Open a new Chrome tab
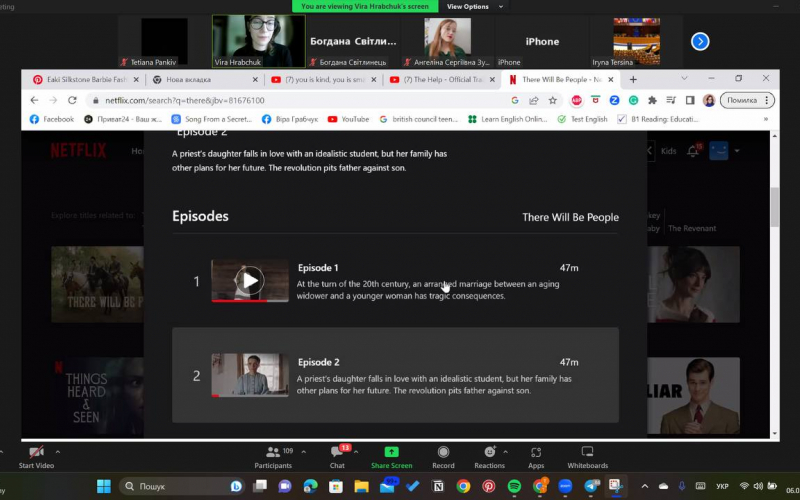 633,80
